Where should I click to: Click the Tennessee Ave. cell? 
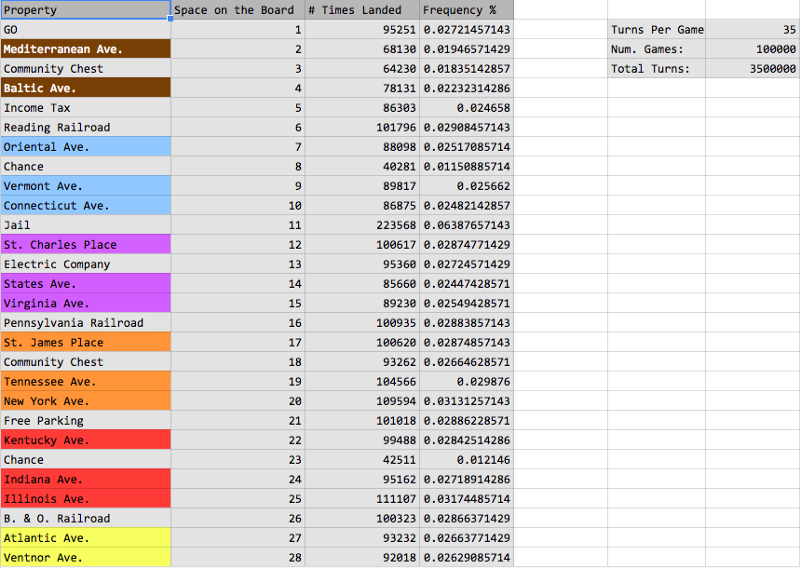(86, 382)
